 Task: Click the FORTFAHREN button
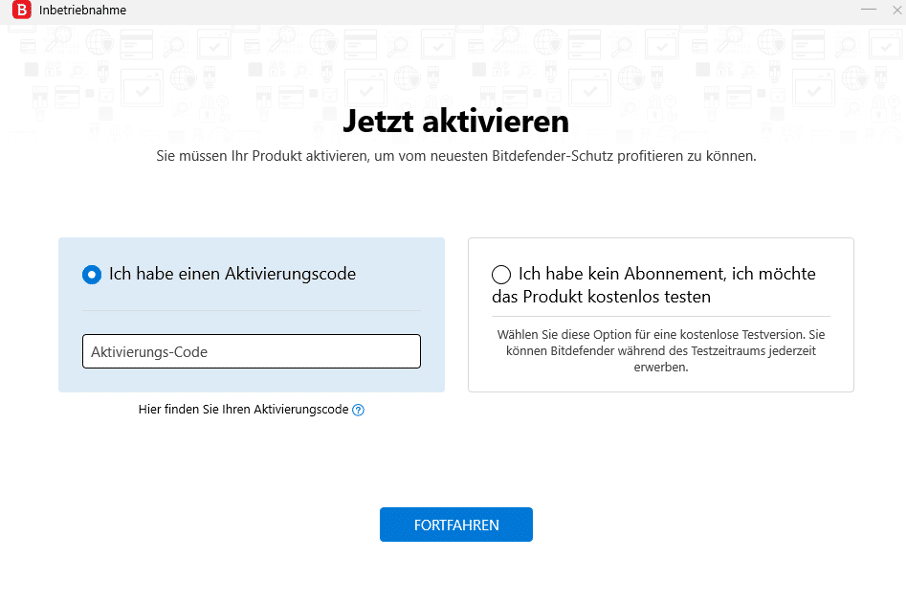(x=456, y=525)
